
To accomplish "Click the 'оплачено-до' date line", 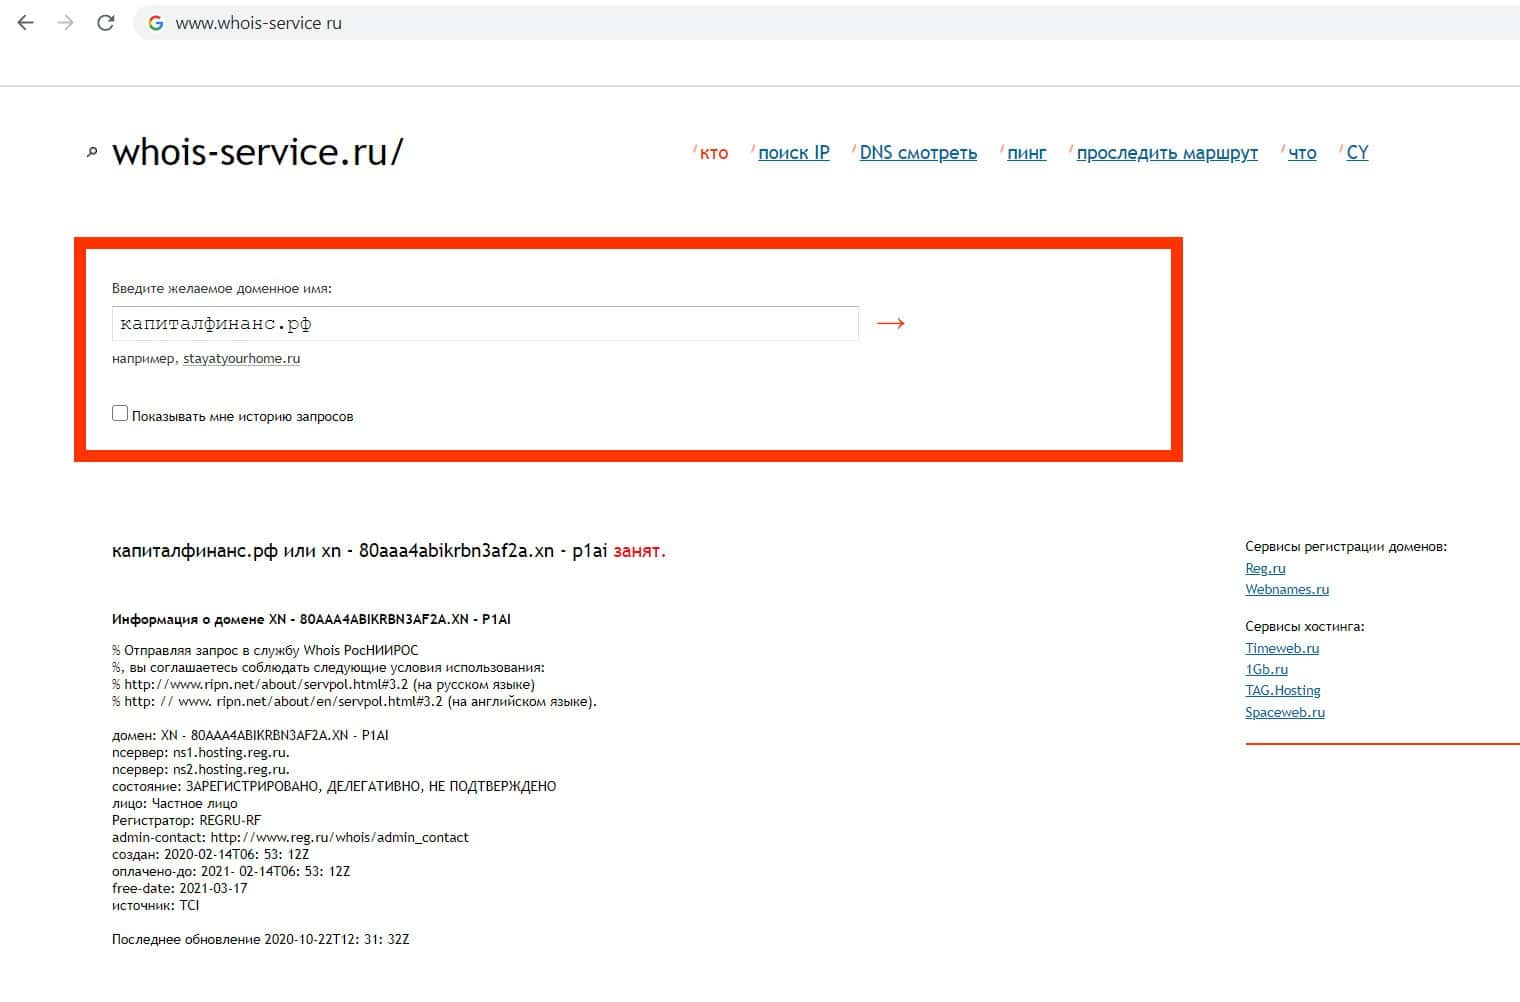I will [x=231, y=872].
